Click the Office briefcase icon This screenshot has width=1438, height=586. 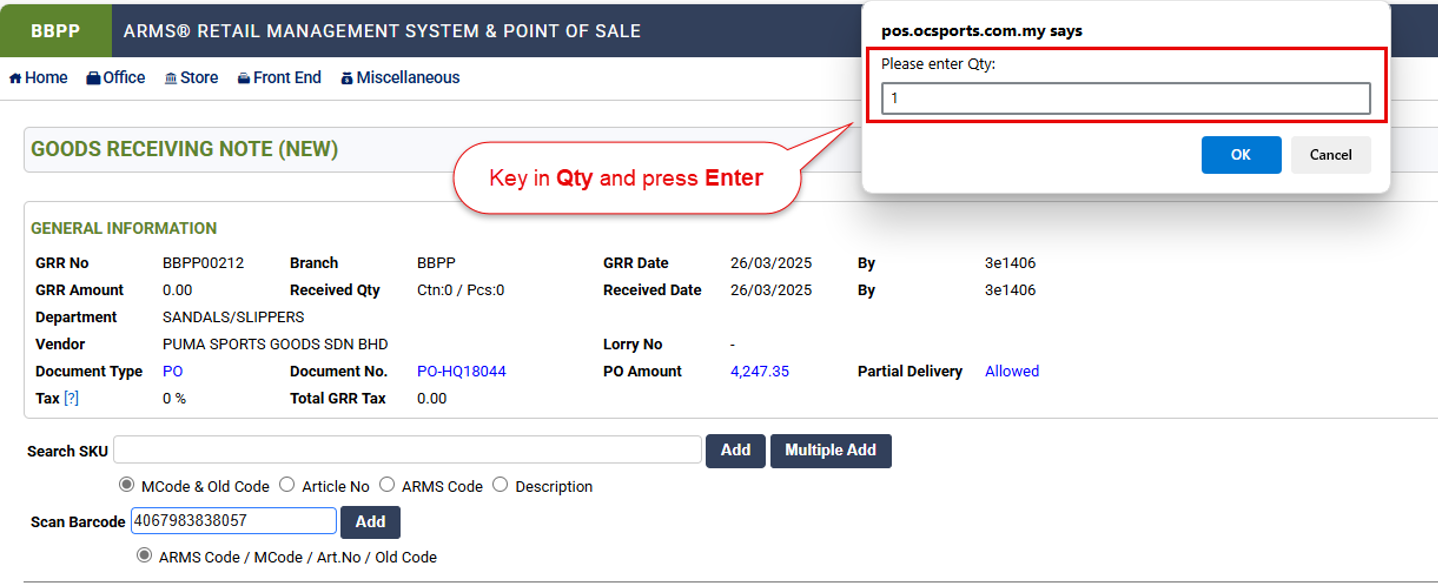93,78
